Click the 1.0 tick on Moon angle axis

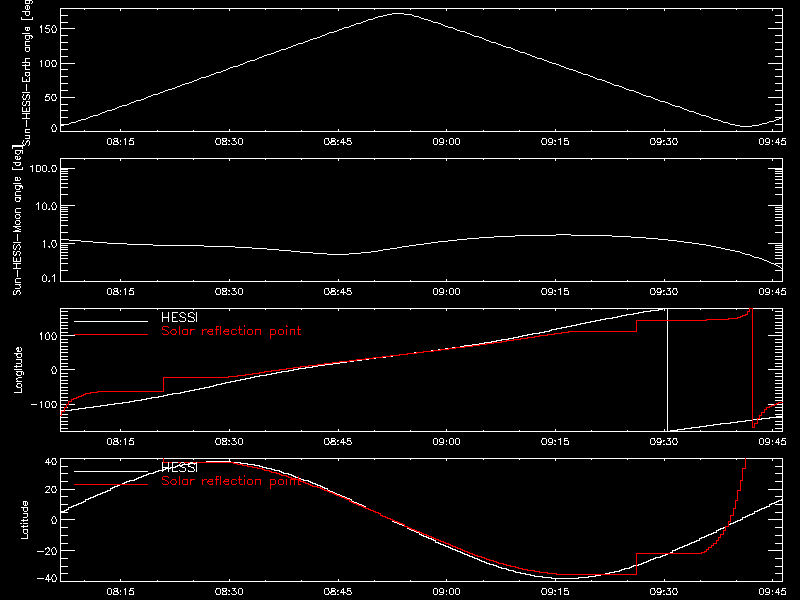[x=48, y=244]
